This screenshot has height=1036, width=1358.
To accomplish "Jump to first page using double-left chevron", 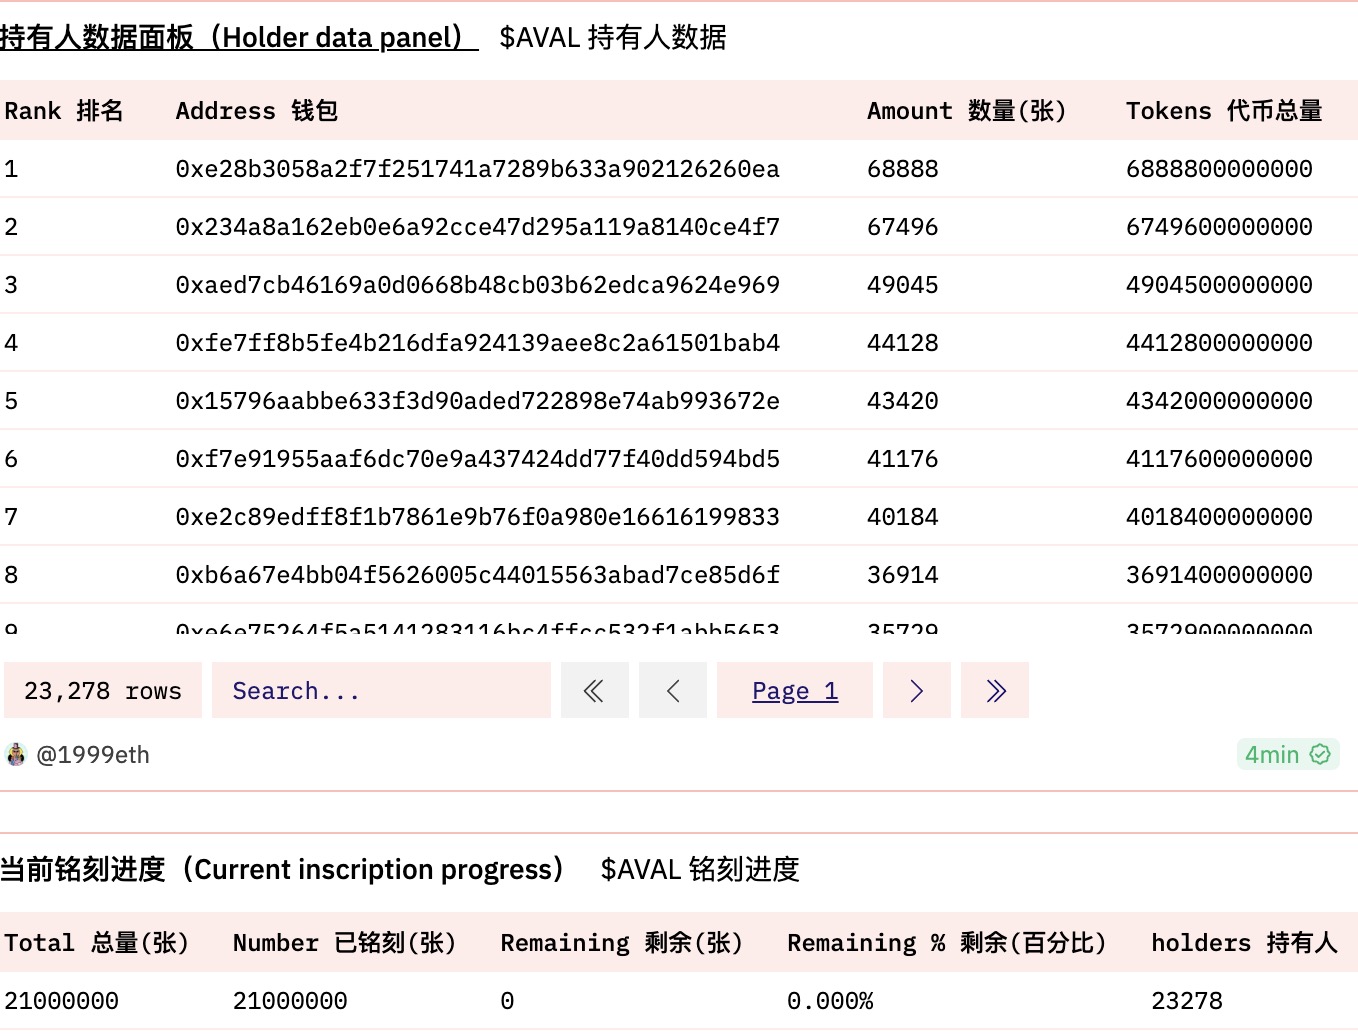I will point(595,690).
